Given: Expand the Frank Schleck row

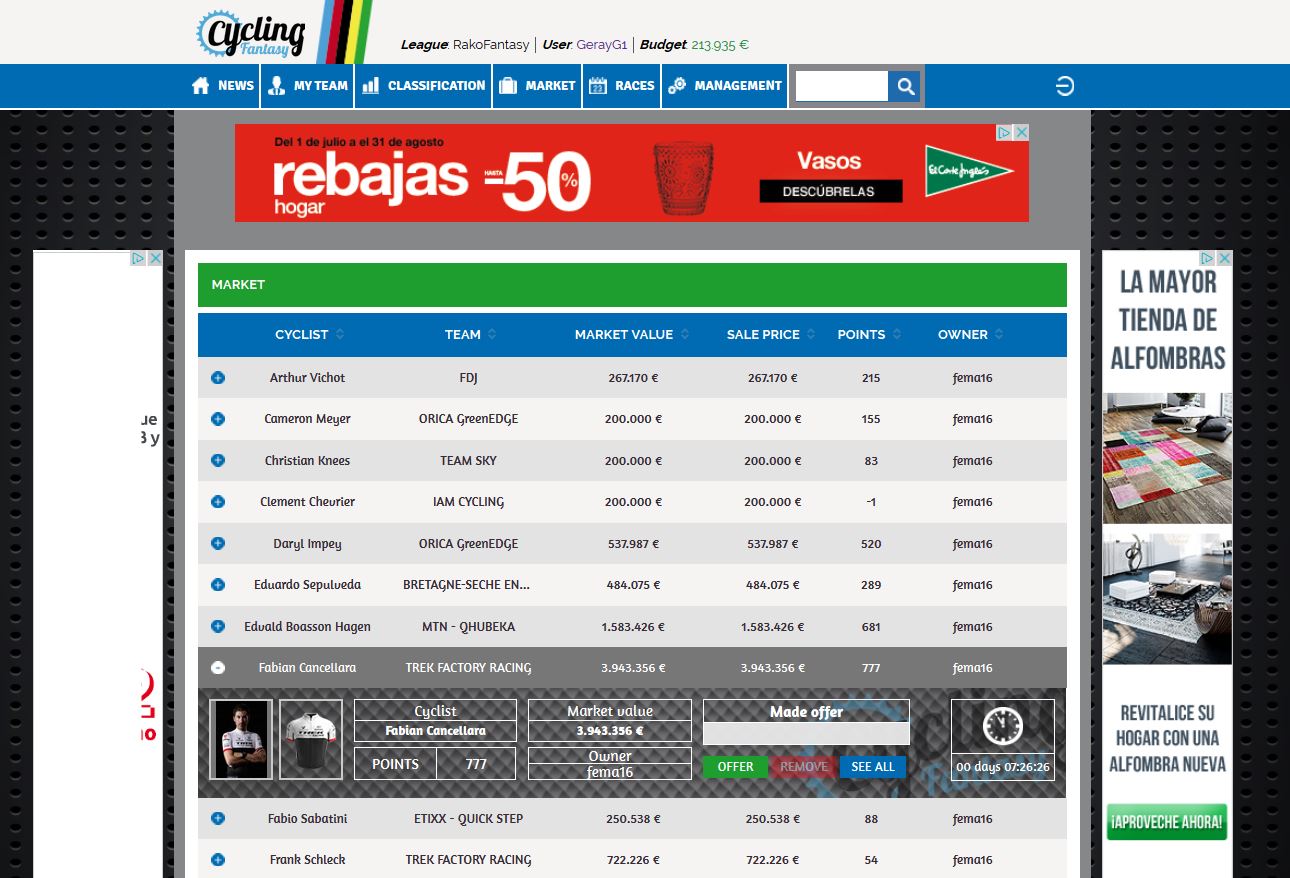Looking at the screenshot, I should pyautogui.click(x=218, y=860).
